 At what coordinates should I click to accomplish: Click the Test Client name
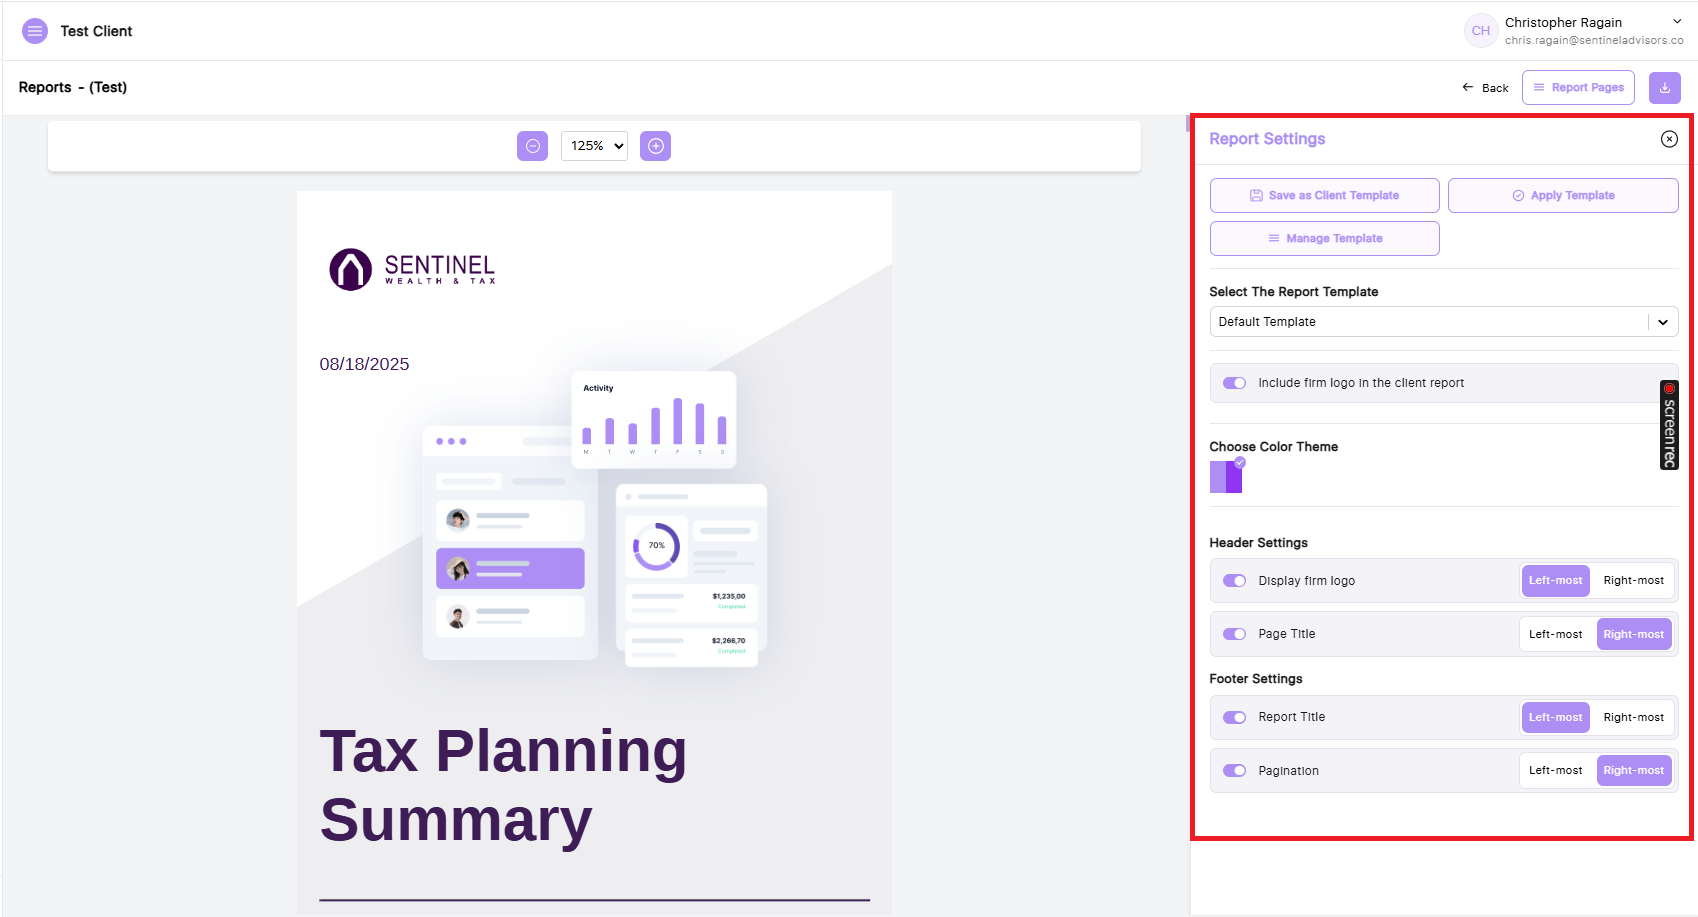tap(96, 31)
